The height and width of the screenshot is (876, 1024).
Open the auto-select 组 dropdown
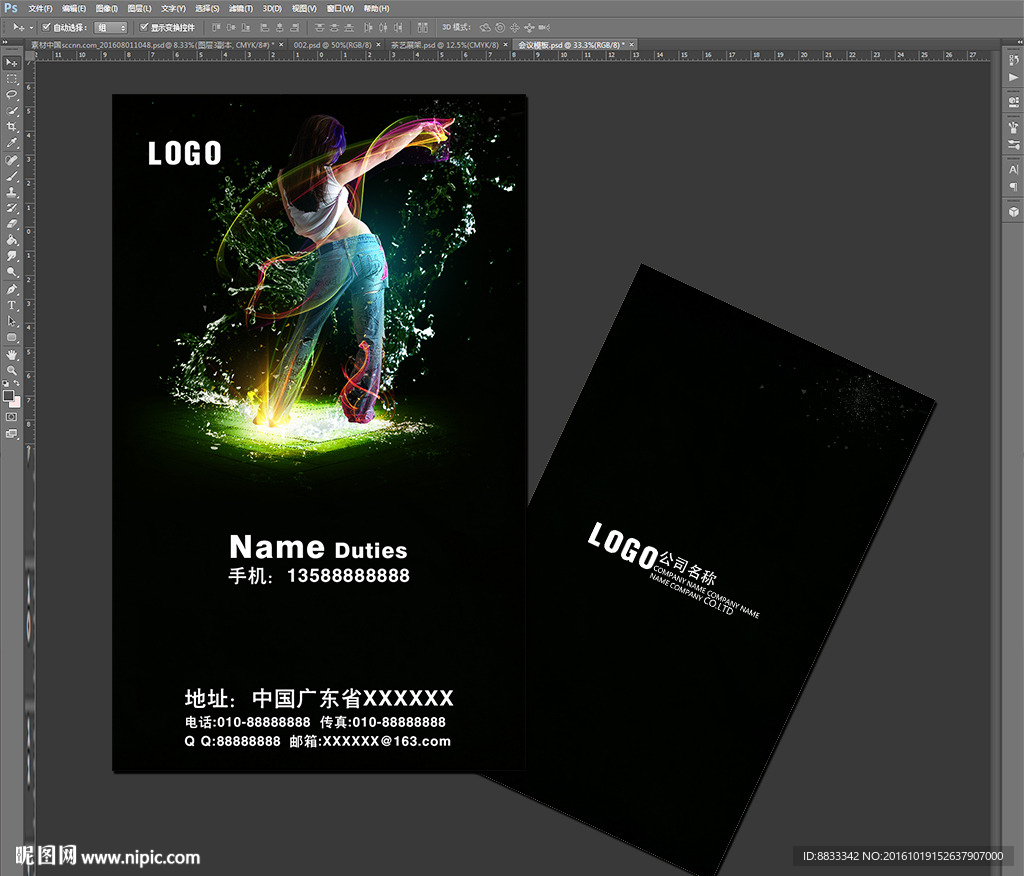click(x=110, y=27)
